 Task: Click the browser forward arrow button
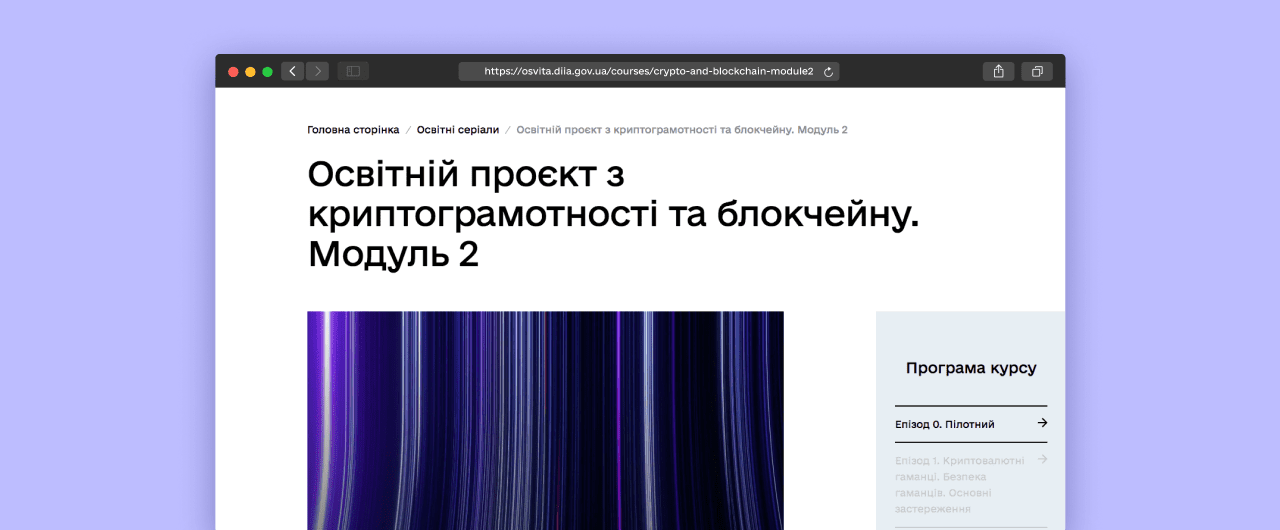pos(317,71)
